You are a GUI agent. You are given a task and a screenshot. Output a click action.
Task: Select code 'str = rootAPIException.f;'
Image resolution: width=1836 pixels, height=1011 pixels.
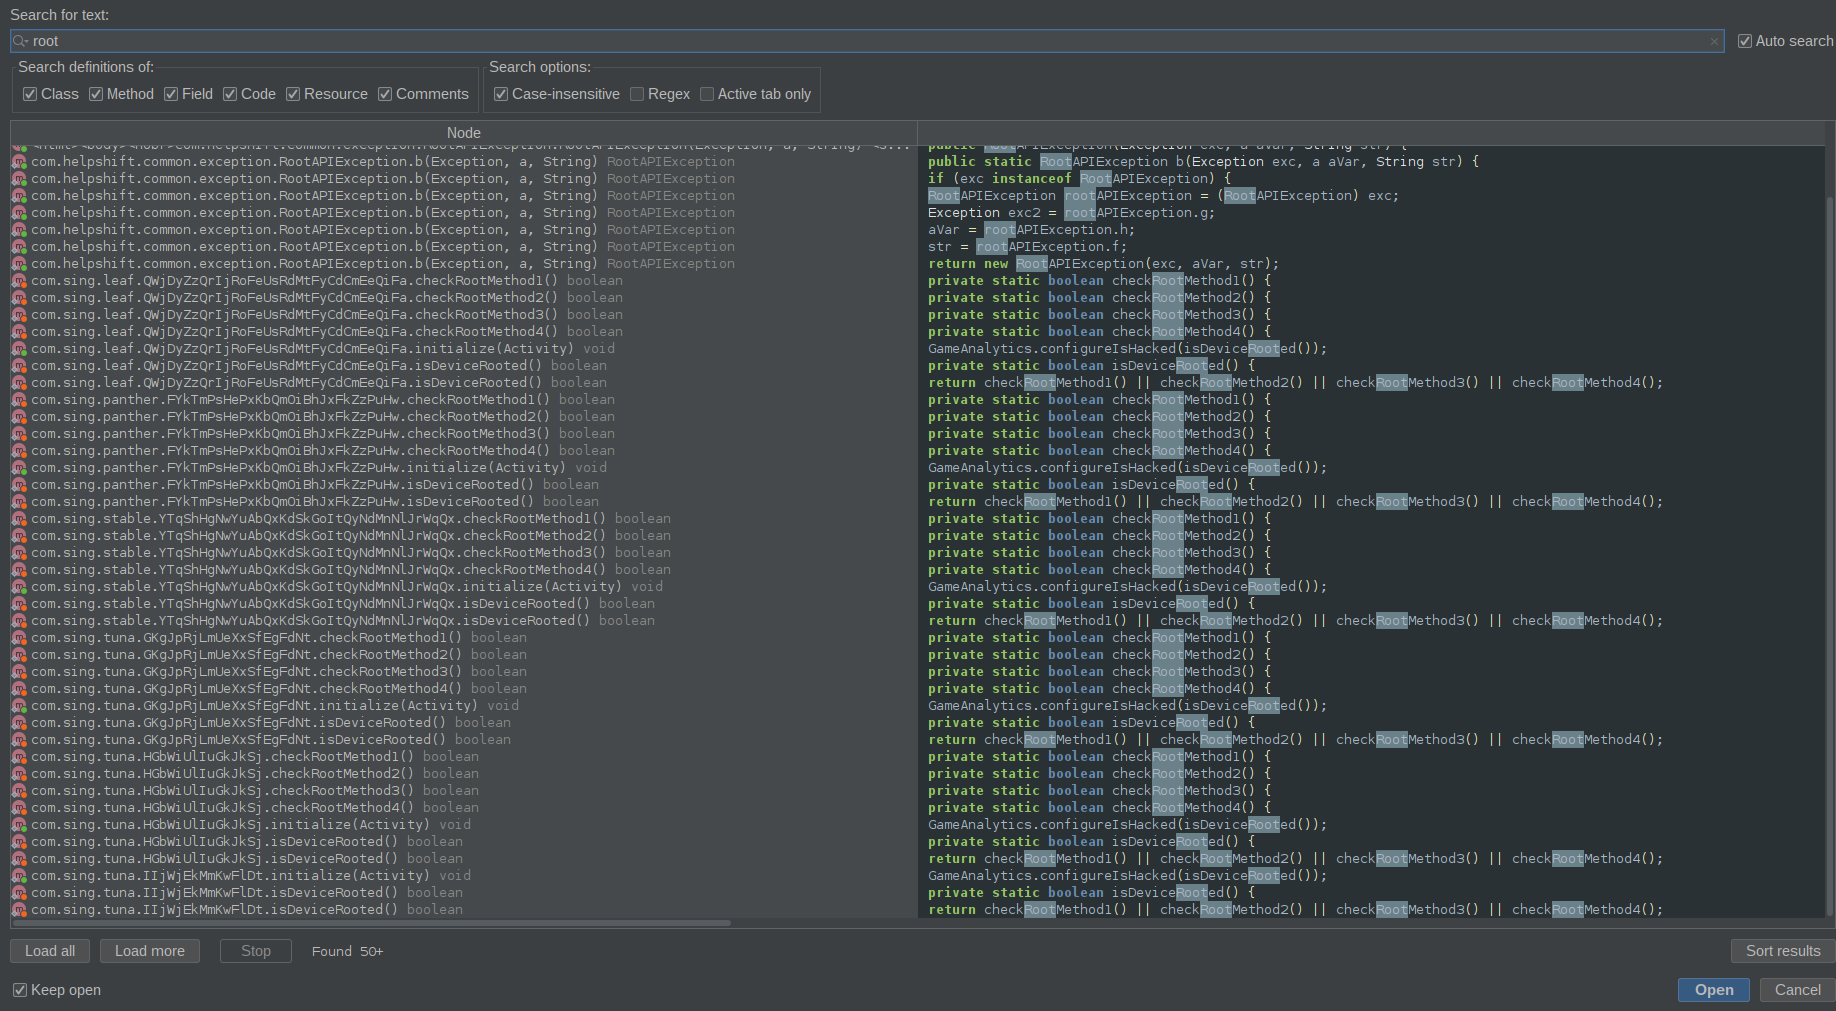coord(1027,247)
